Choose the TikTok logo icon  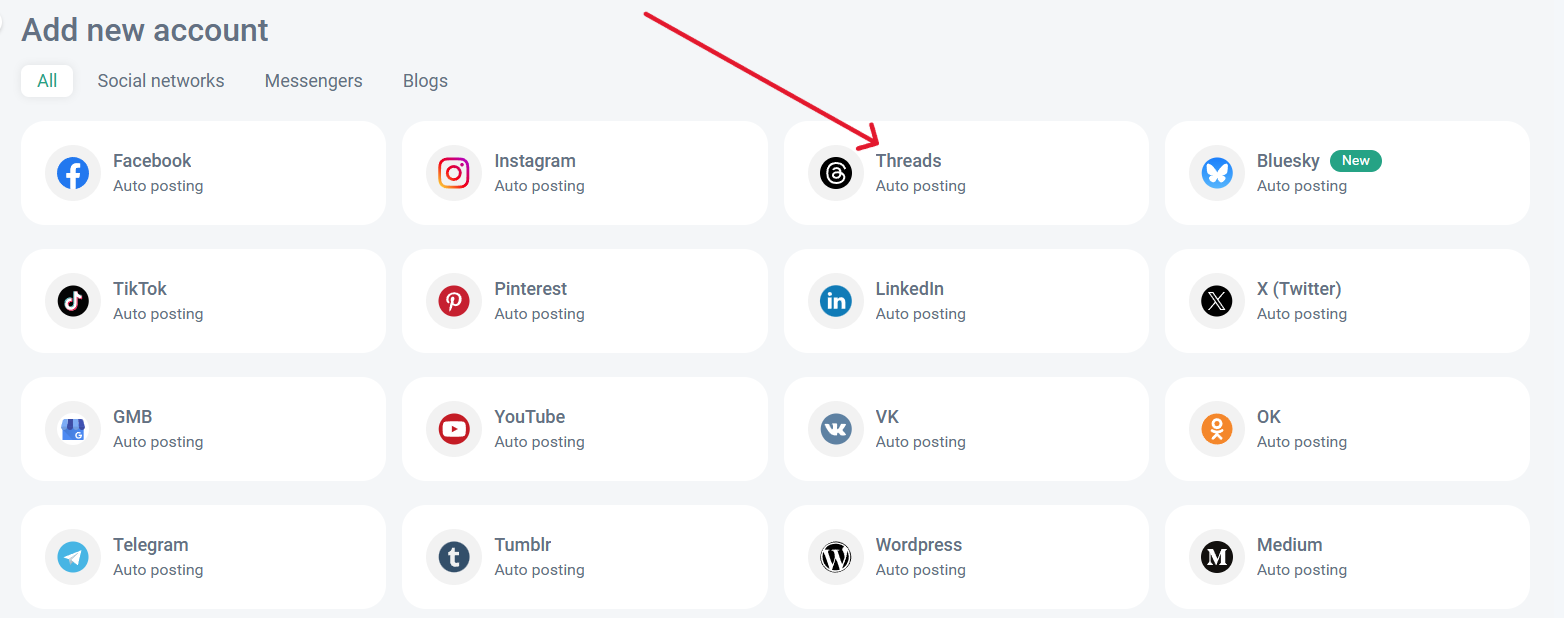click(x=73, y=301)
